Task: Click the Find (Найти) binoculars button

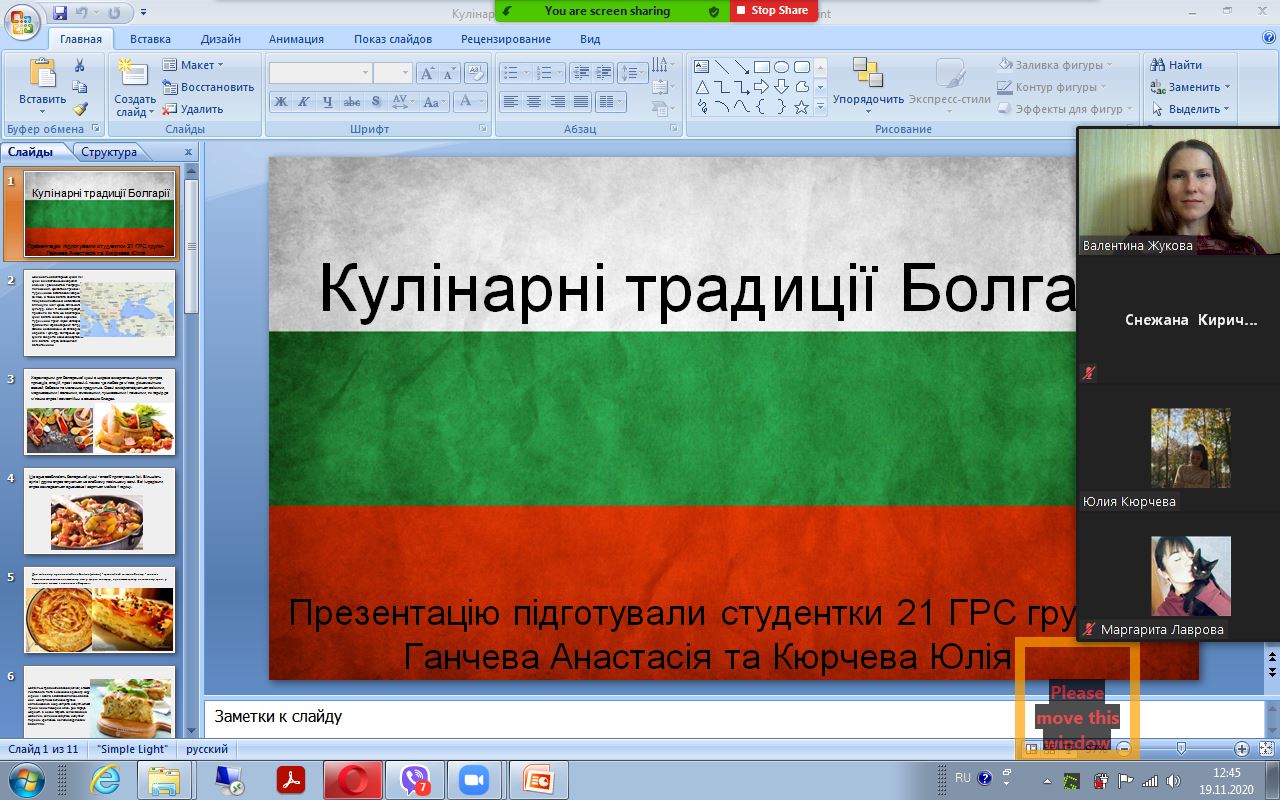Action: [x=1177, y=65]
